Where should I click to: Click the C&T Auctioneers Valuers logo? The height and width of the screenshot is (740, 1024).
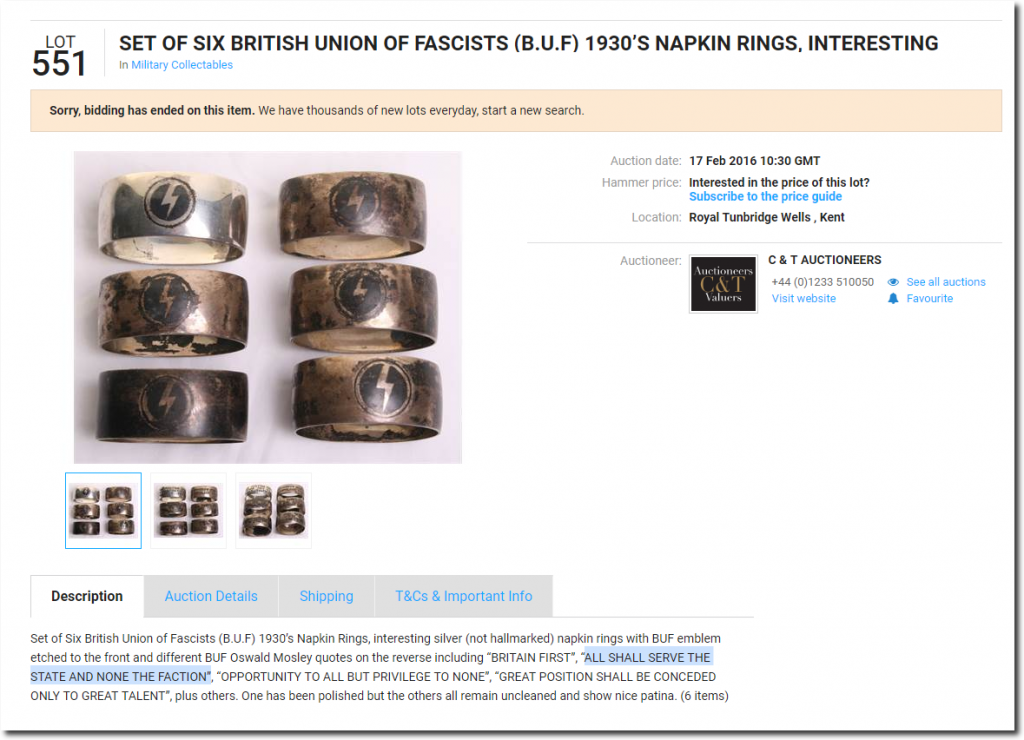[x=723, y=284]
